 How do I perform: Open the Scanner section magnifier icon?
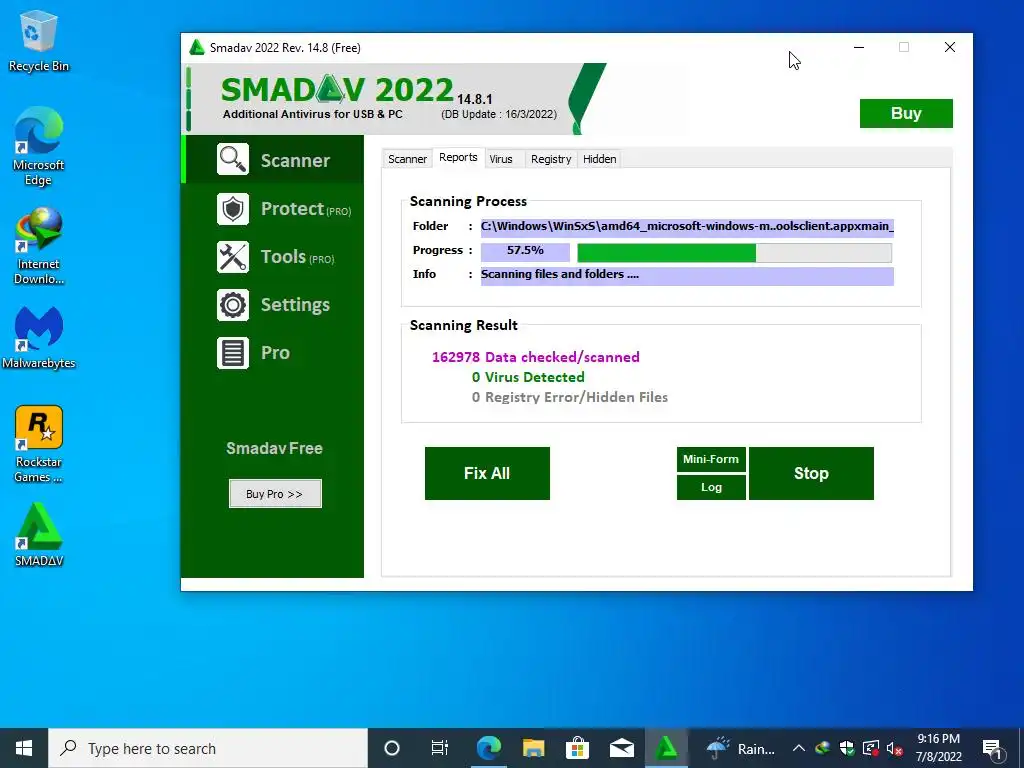pyautogui.click(x=233, y=159)
